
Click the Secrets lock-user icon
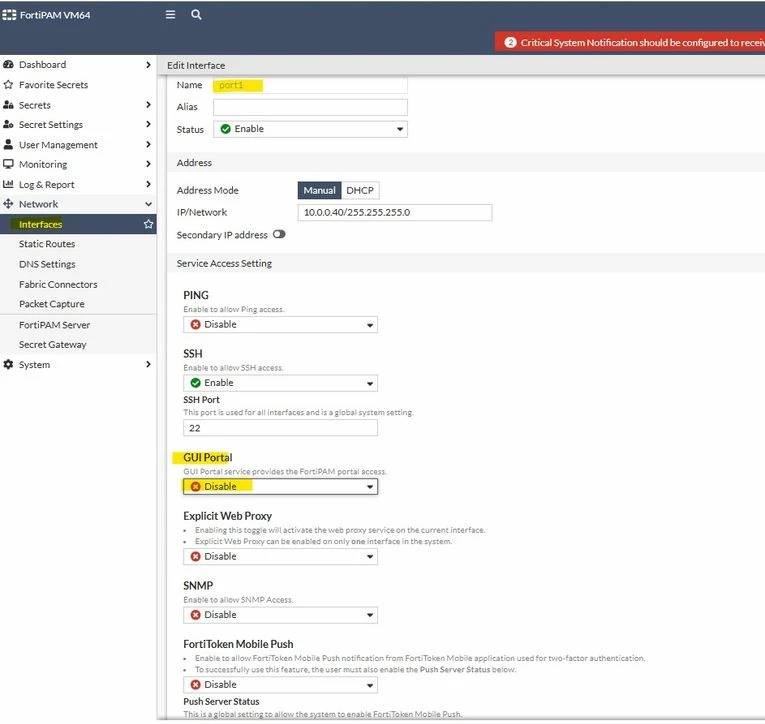pos(8,105)
